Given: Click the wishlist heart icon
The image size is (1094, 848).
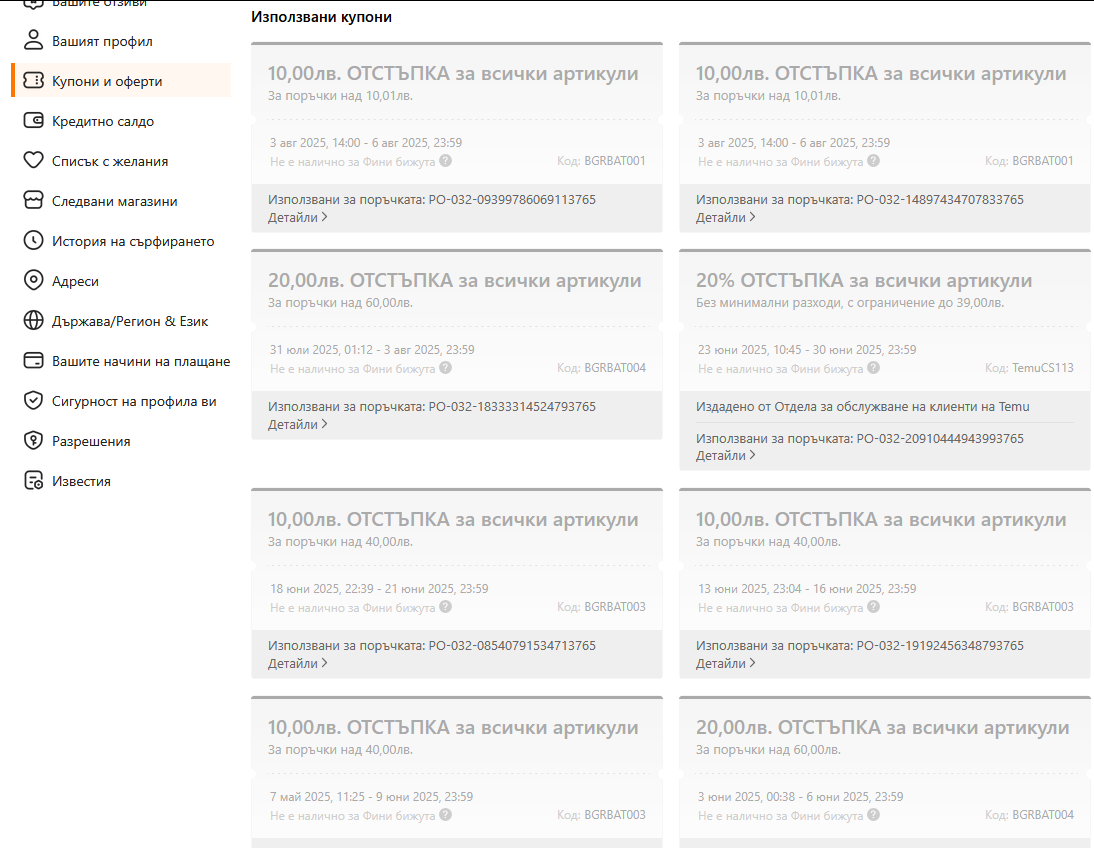Looking at the screenshot, I should 34,161.
